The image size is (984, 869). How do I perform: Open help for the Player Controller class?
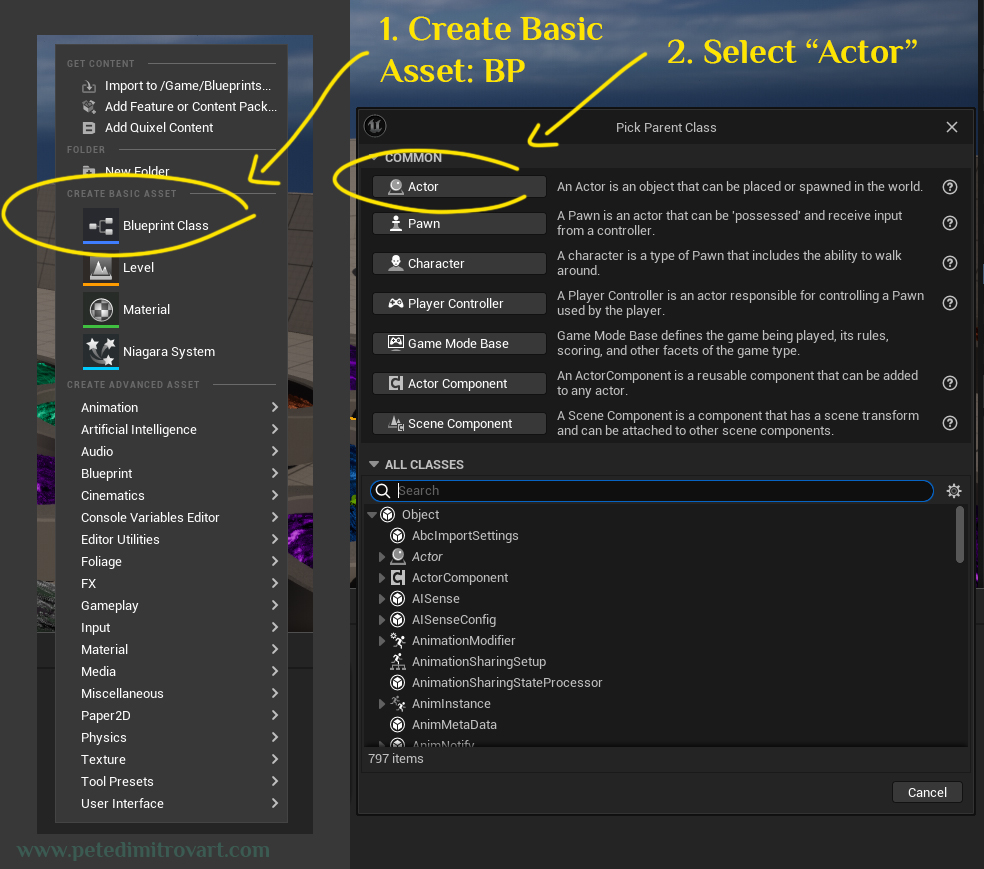click(x=950, y=304)
